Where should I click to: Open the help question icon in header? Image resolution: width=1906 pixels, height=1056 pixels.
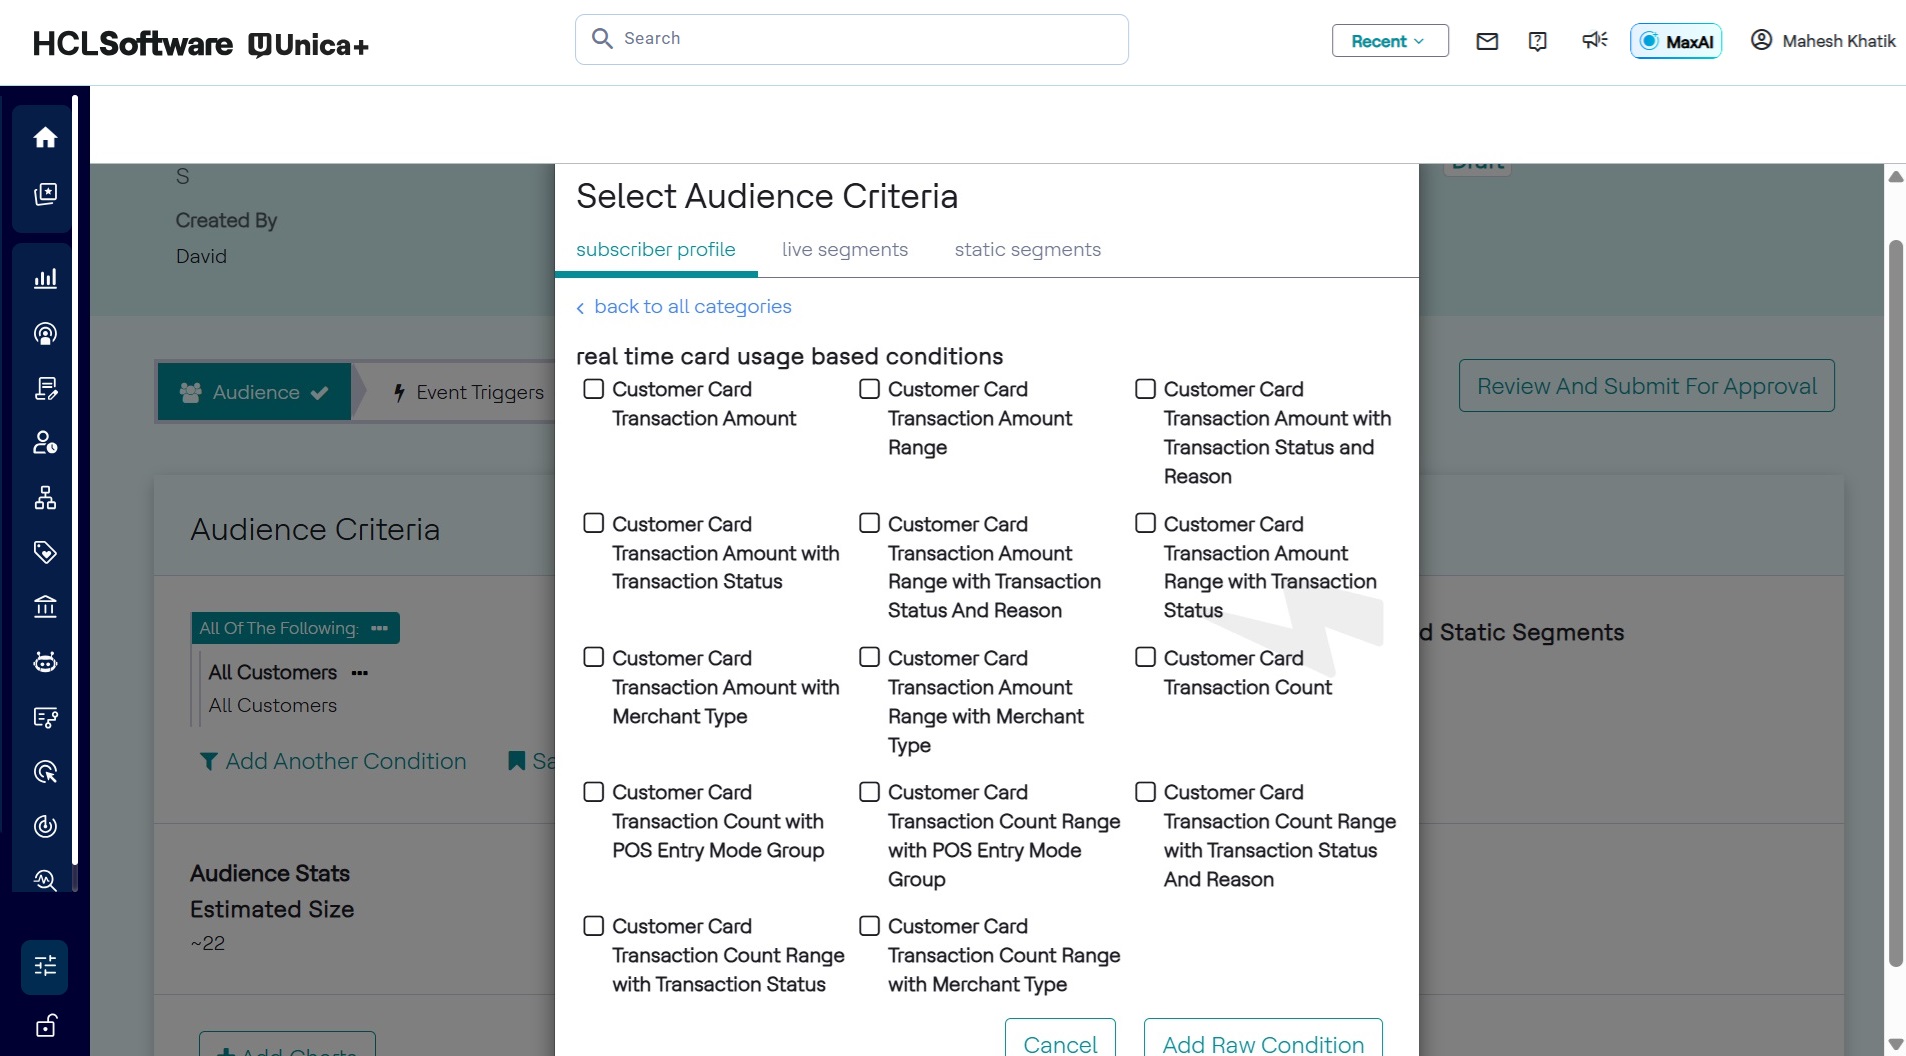click(x=1538, y=41)
